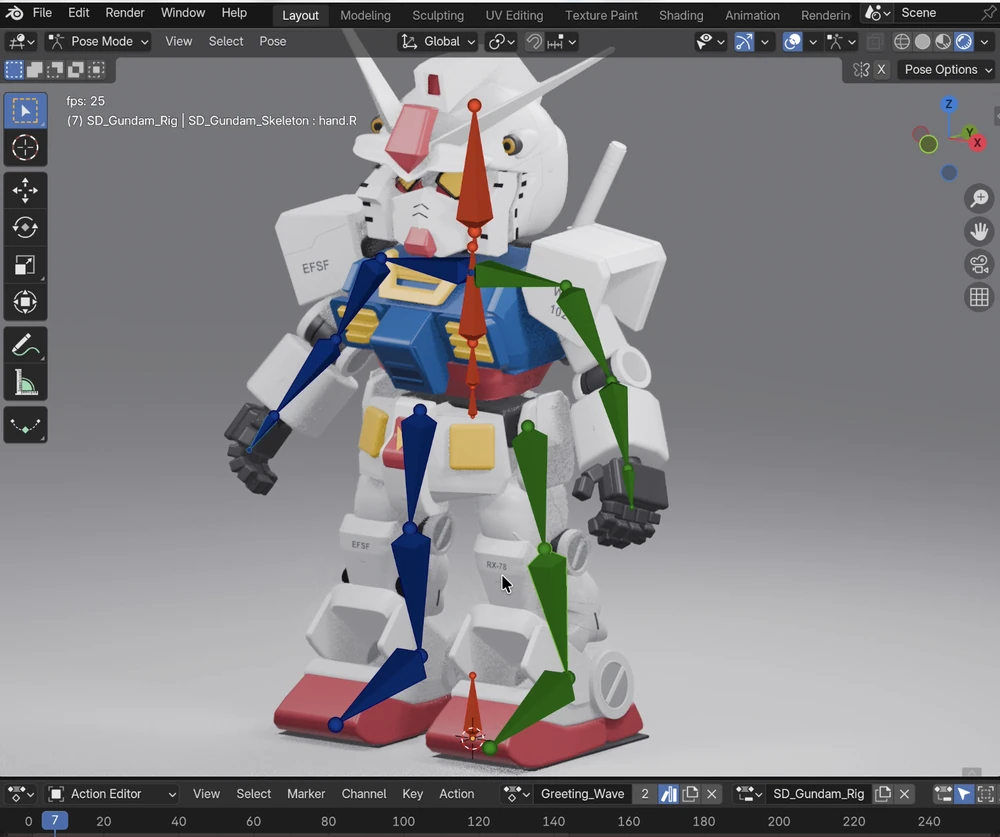Switch to rendered viewport shading

[964, 42]
